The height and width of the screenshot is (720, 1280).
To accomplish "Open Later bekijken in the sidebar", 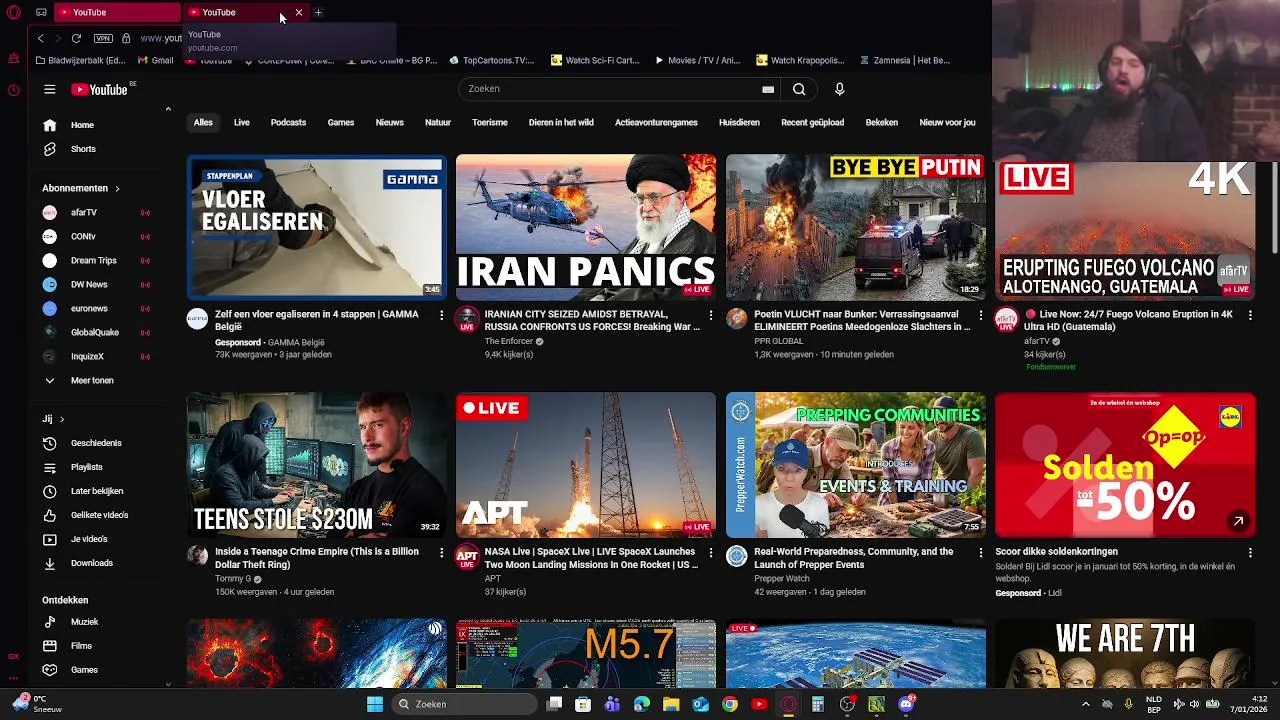I will [98, 491].
